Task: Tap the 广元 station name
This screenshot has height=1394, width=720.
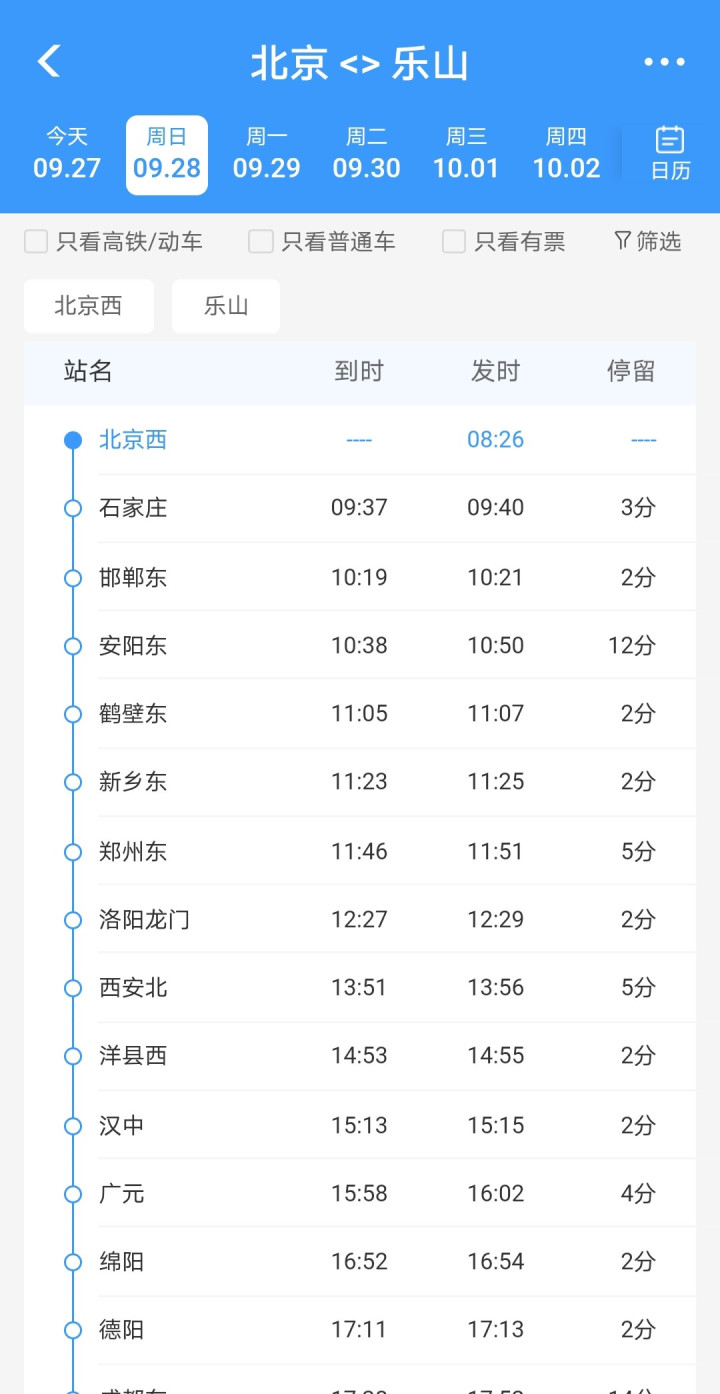Action: pos(122,1194)
